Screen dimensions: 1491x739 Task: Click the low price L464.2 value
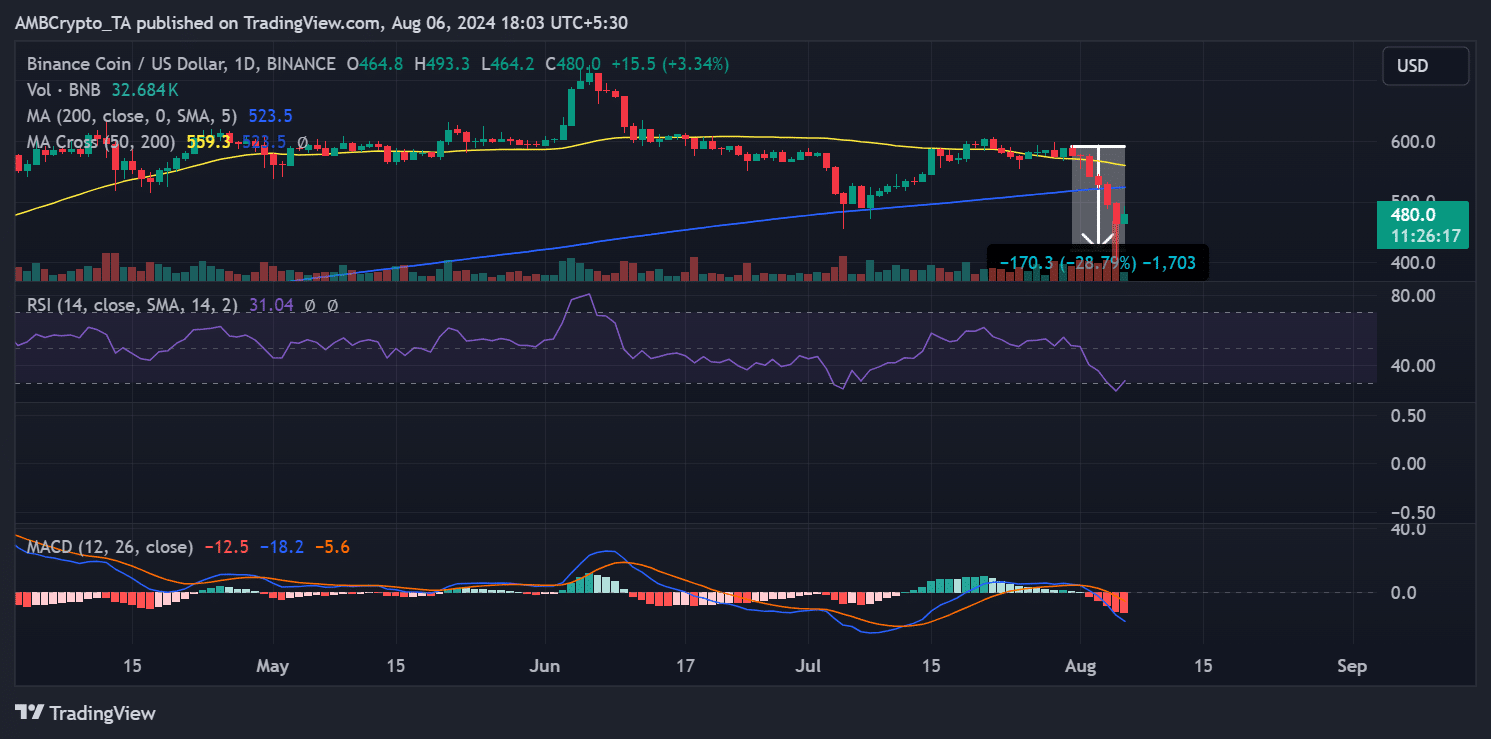pos(507,64)
